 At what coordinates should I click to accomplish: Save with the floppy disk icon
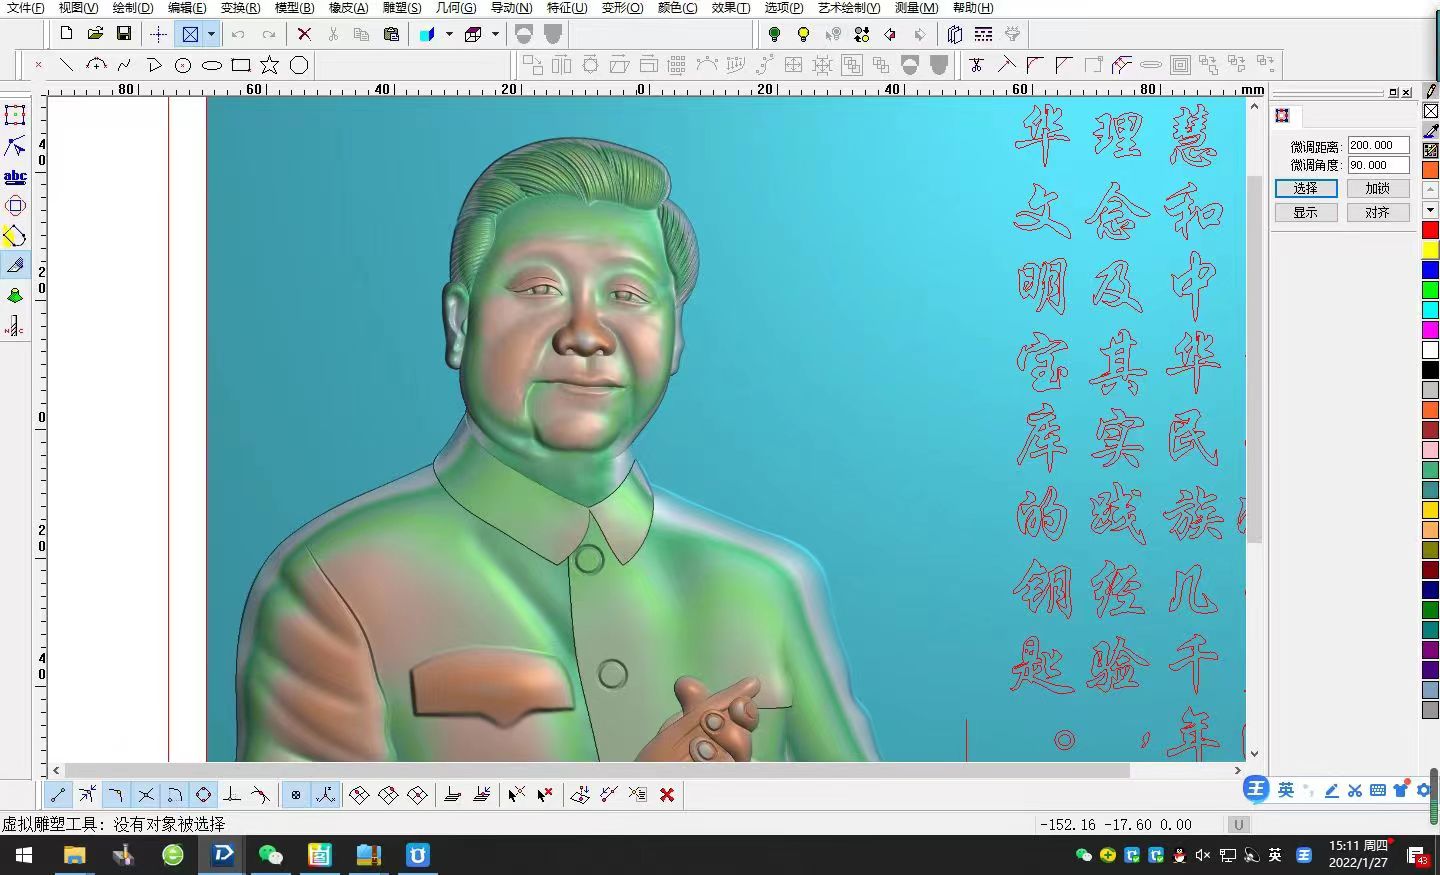point(124,34)
